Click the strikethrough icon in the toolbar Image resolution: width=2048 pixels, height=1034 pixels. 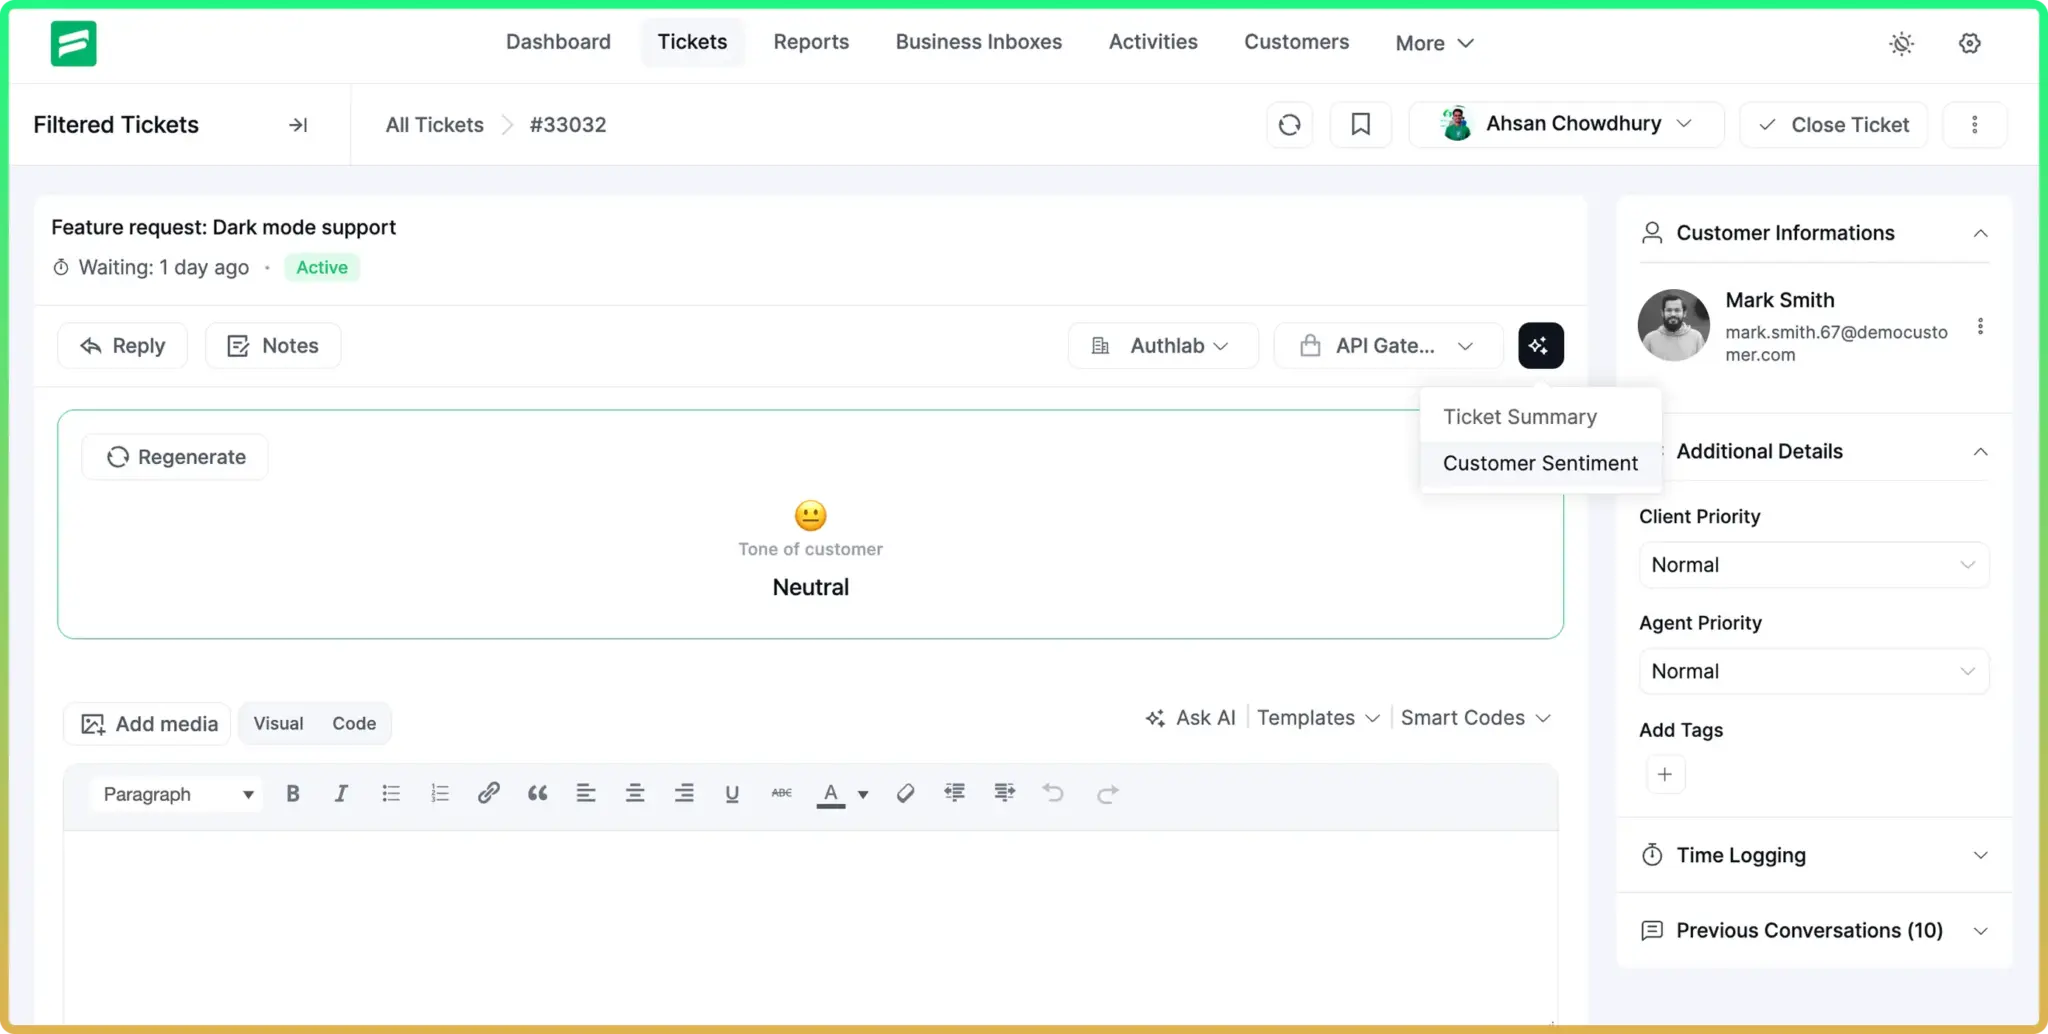pyautogui.click(x=781, y=793)
